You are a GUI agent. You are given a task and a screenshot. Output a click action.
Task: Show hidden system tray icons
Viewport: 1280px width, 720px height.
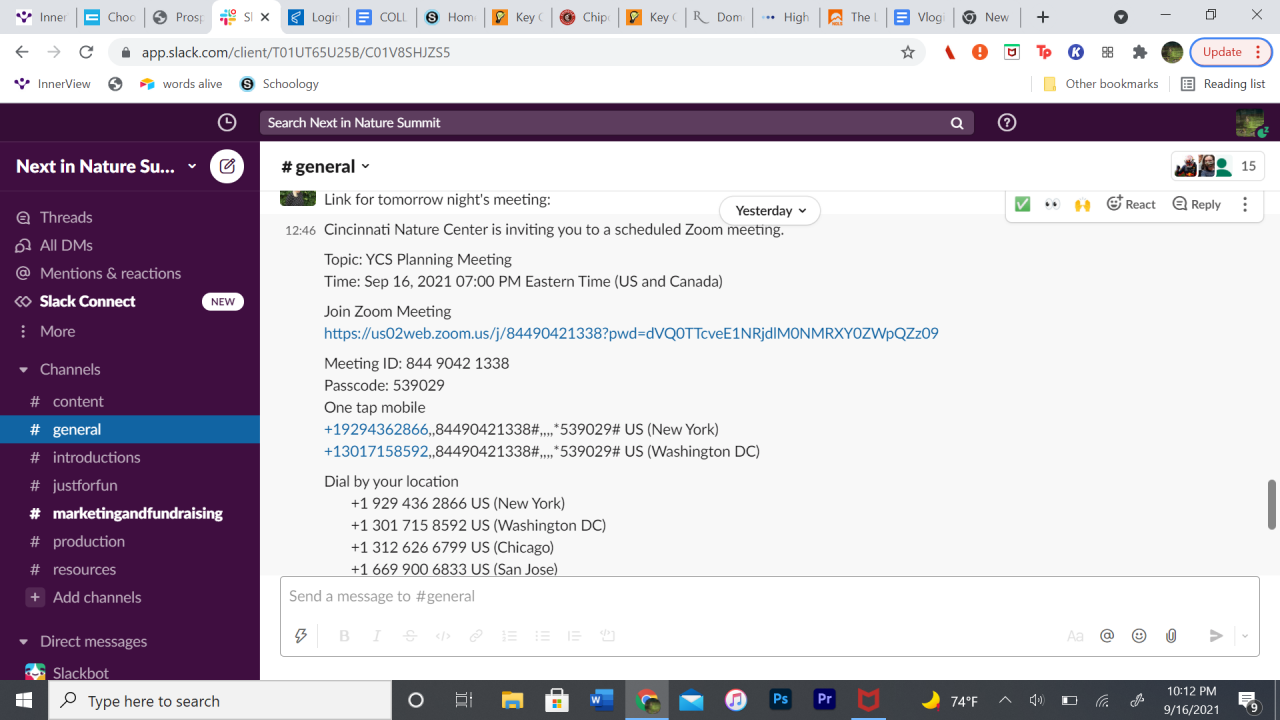[x=1005, y=700]
